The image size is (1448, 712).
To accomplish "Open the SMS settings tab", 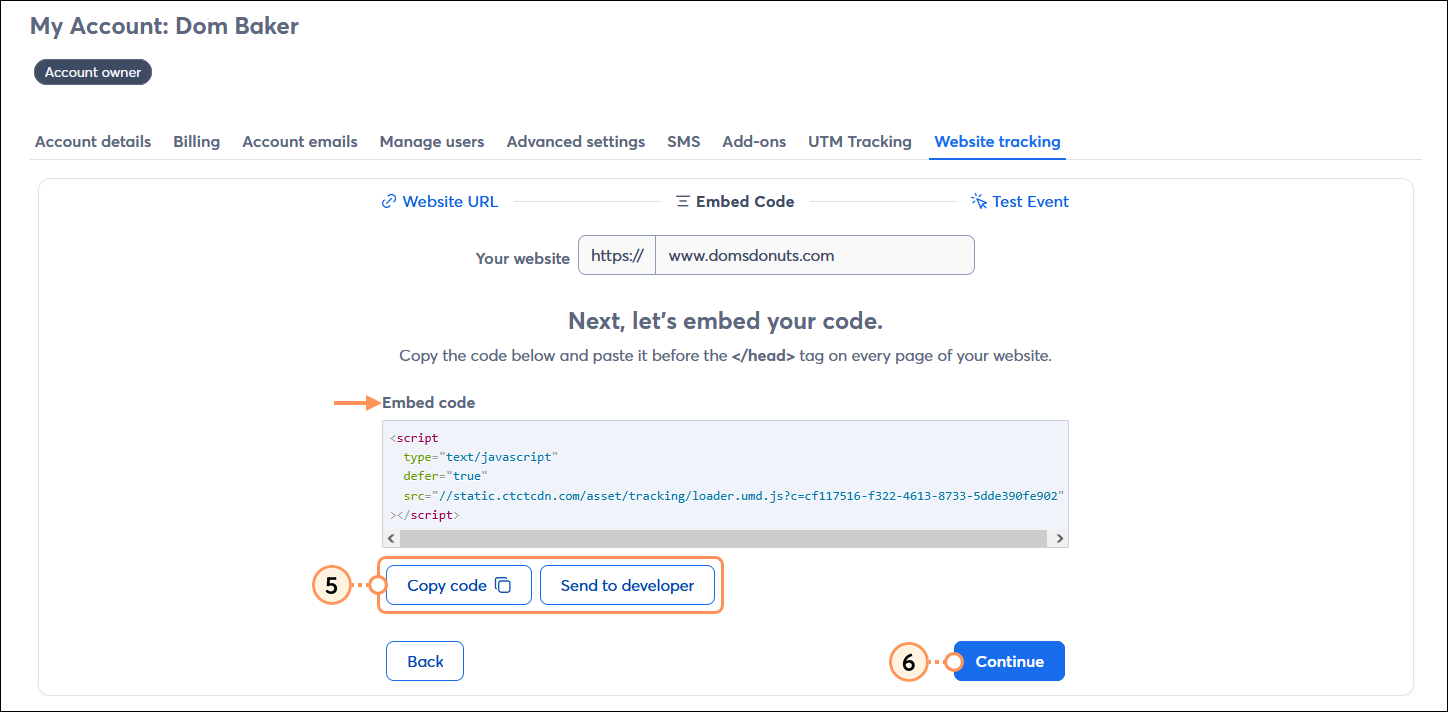I will [x=683, y=141].
